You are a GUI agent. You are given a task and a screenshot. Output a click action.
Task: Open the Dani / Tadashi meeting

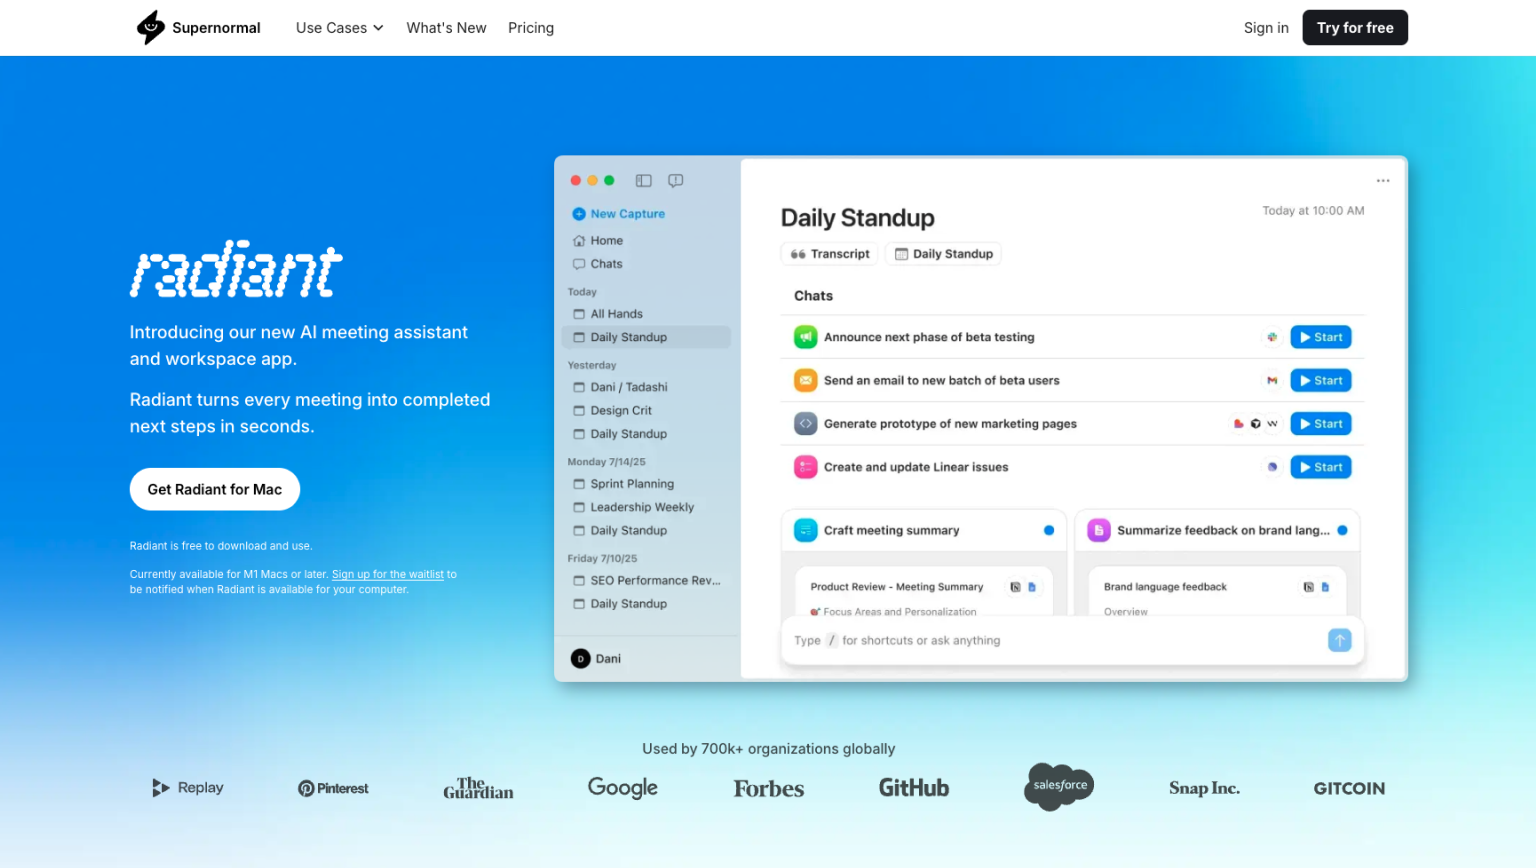[620, 387]
